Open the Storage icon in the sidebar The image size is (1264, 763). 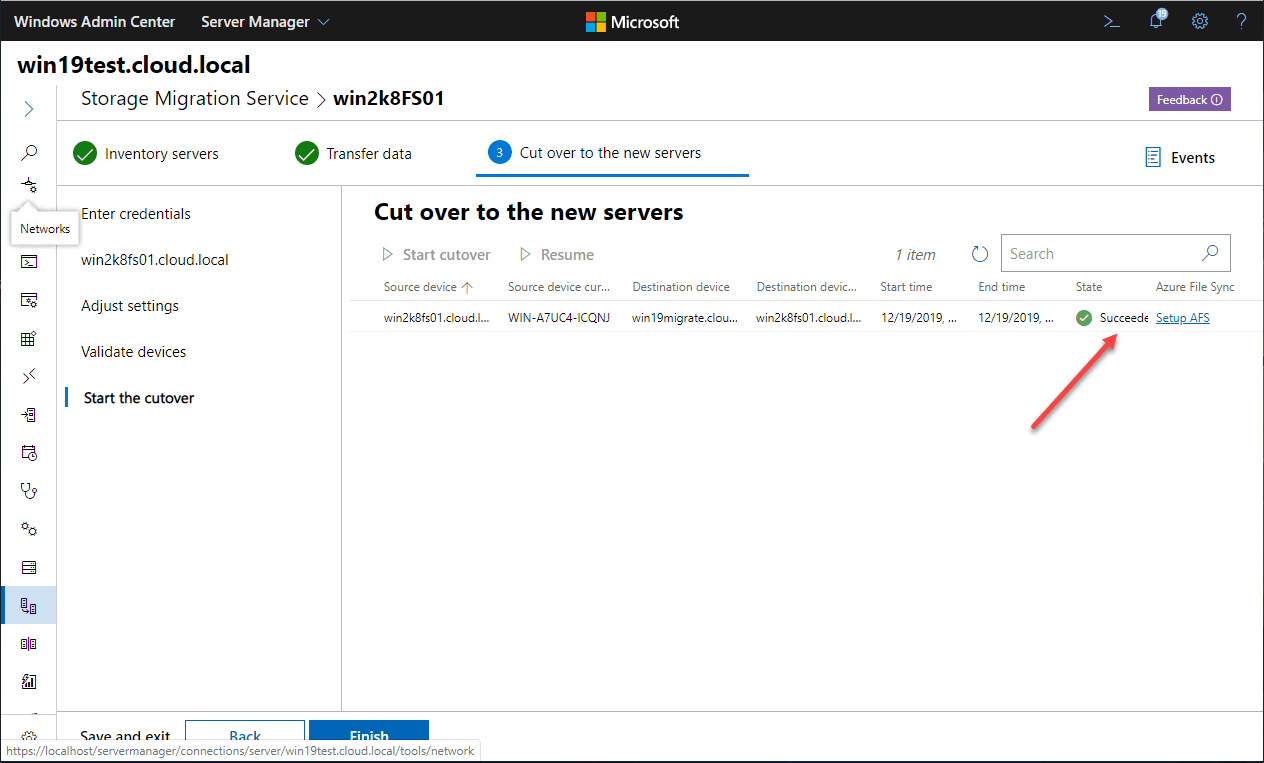tap(29, 567)
